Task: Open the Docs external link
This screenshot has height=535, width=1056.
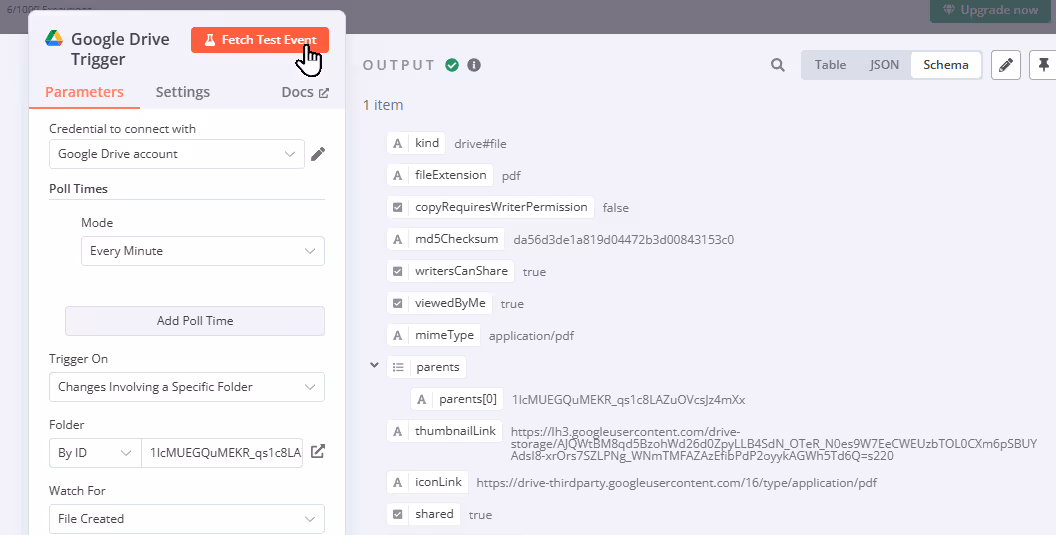Action: pos(305,92)
